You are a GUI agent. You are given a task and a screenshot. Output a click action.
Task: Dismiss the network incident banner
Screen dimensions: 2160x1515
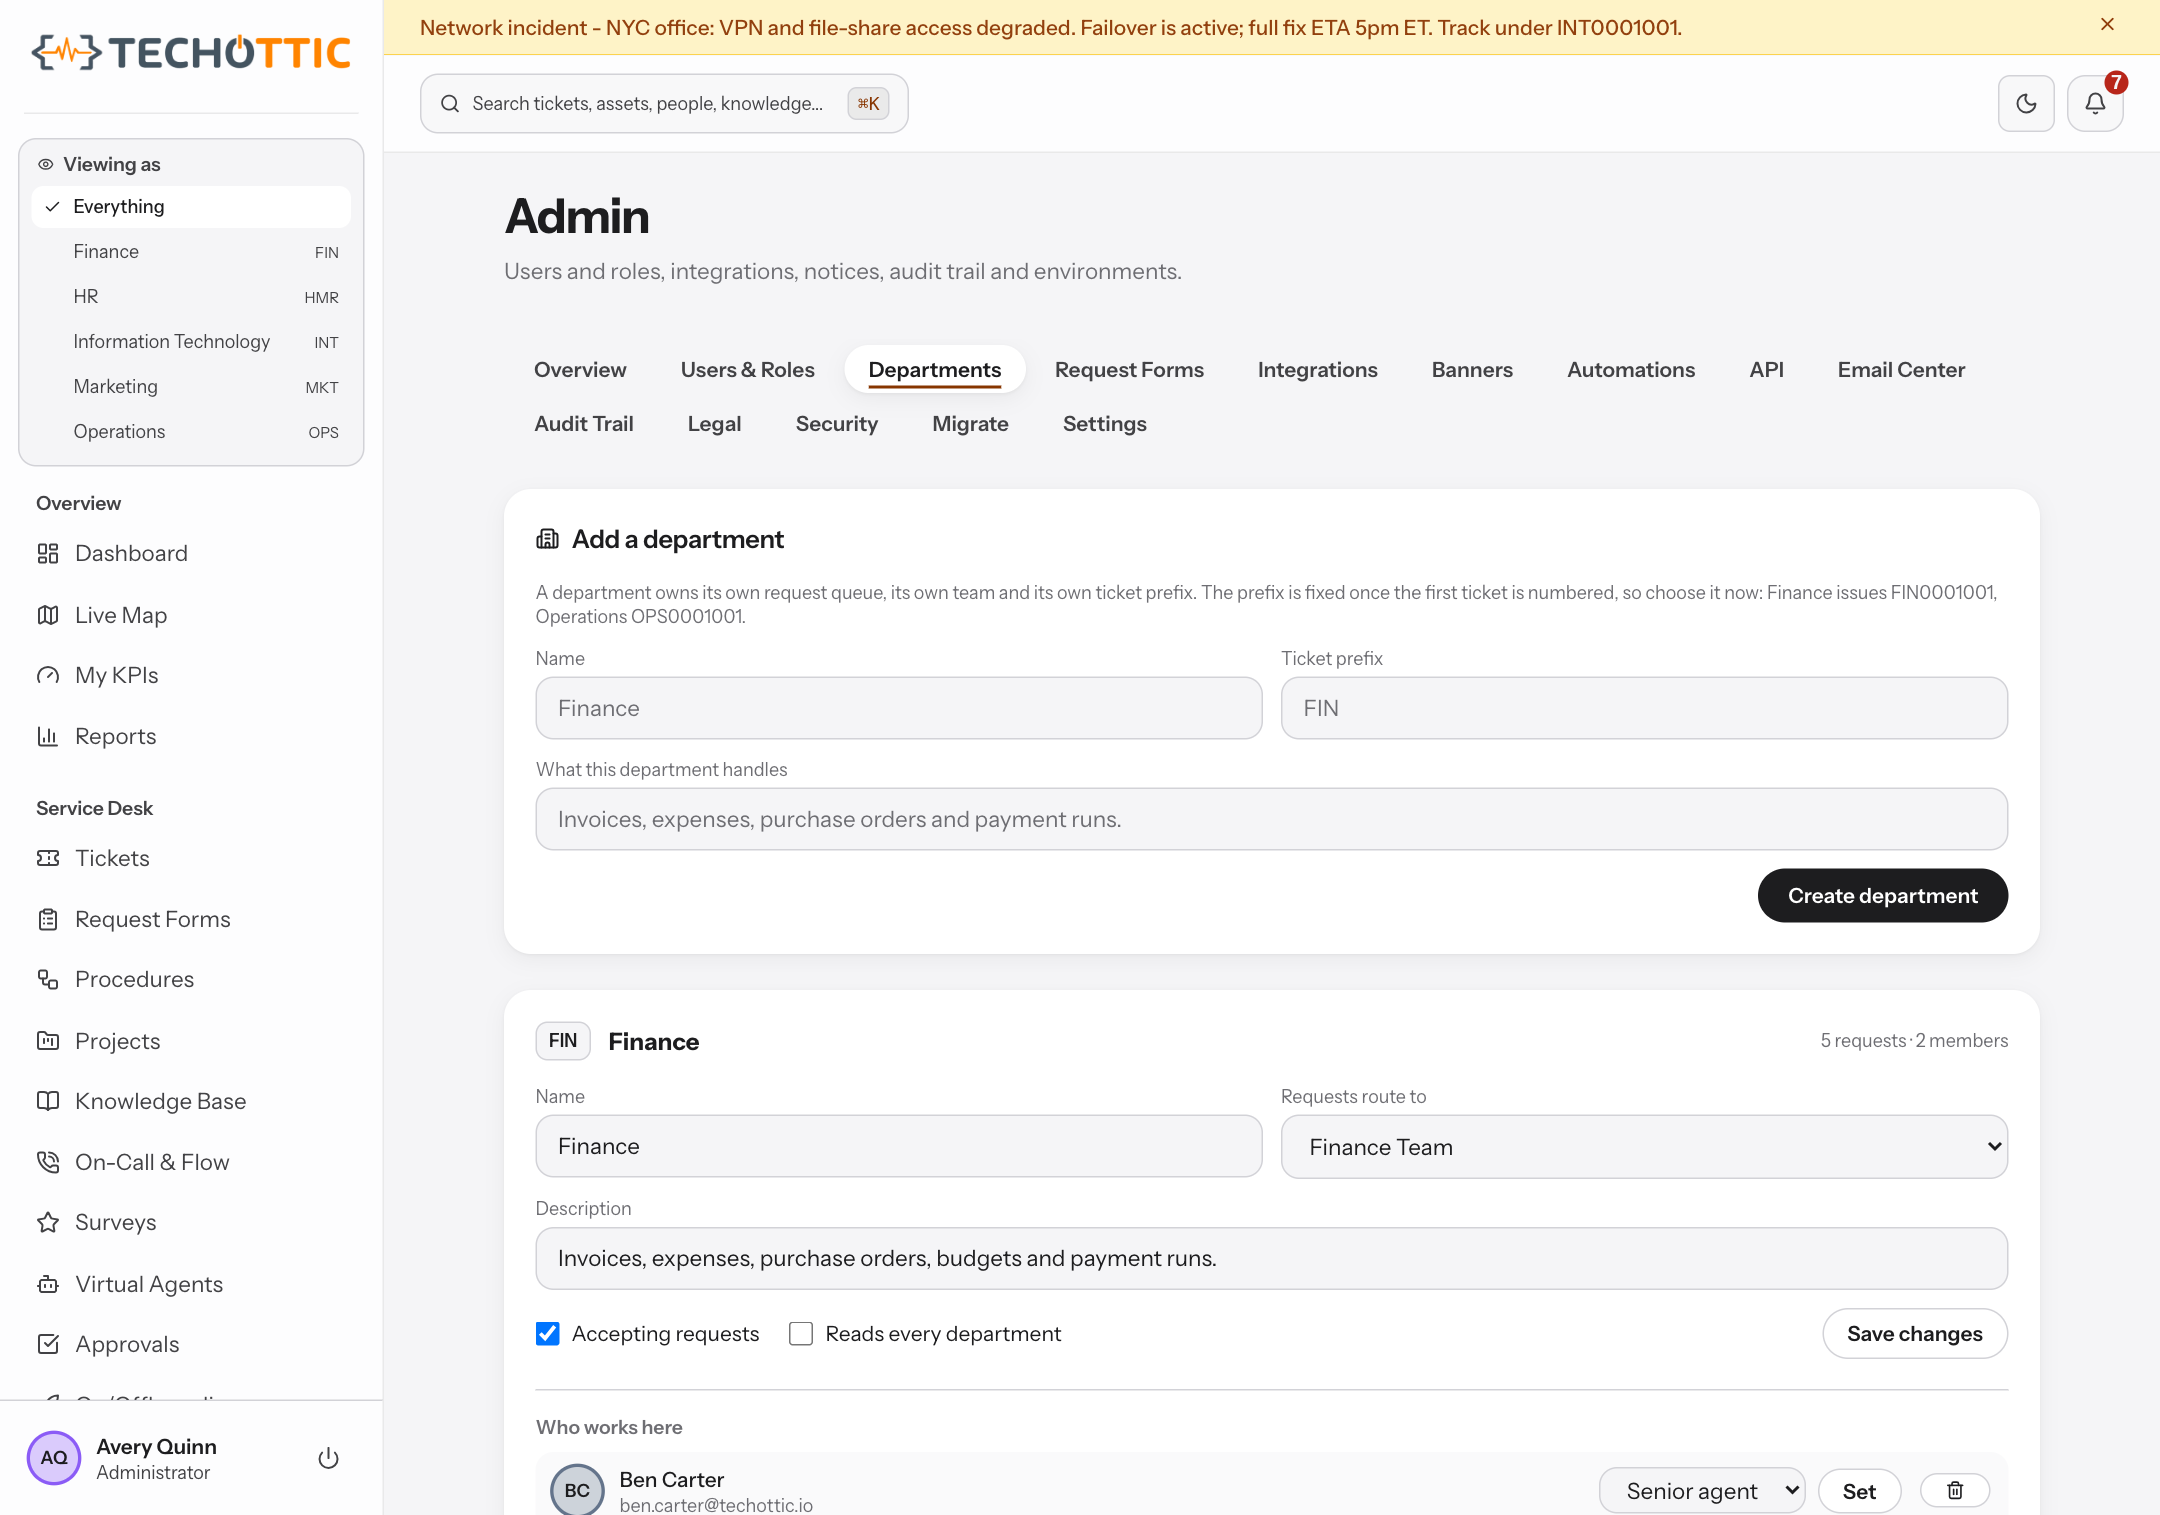click(x=2107, y=25)
